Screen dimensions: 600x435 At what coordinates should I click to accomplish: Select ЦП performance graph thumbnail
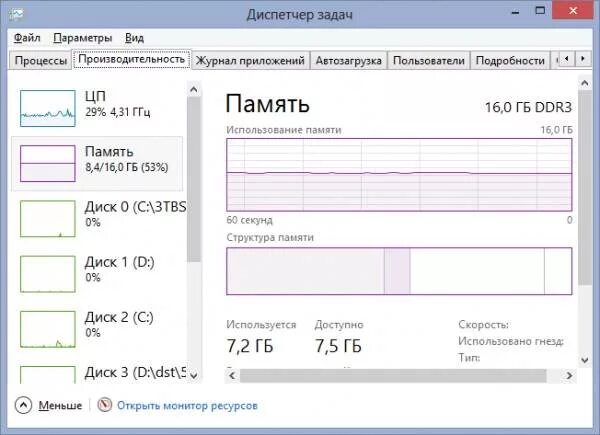click(48, 108)
